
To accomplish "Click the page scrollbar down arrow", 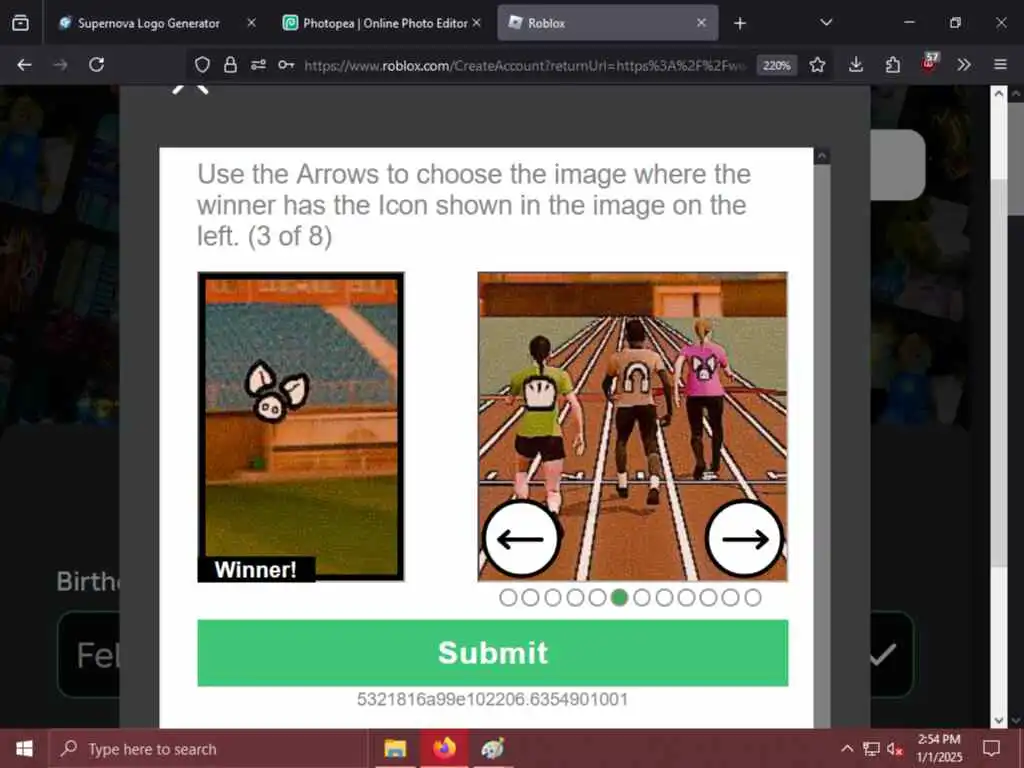I will [999, 720].
